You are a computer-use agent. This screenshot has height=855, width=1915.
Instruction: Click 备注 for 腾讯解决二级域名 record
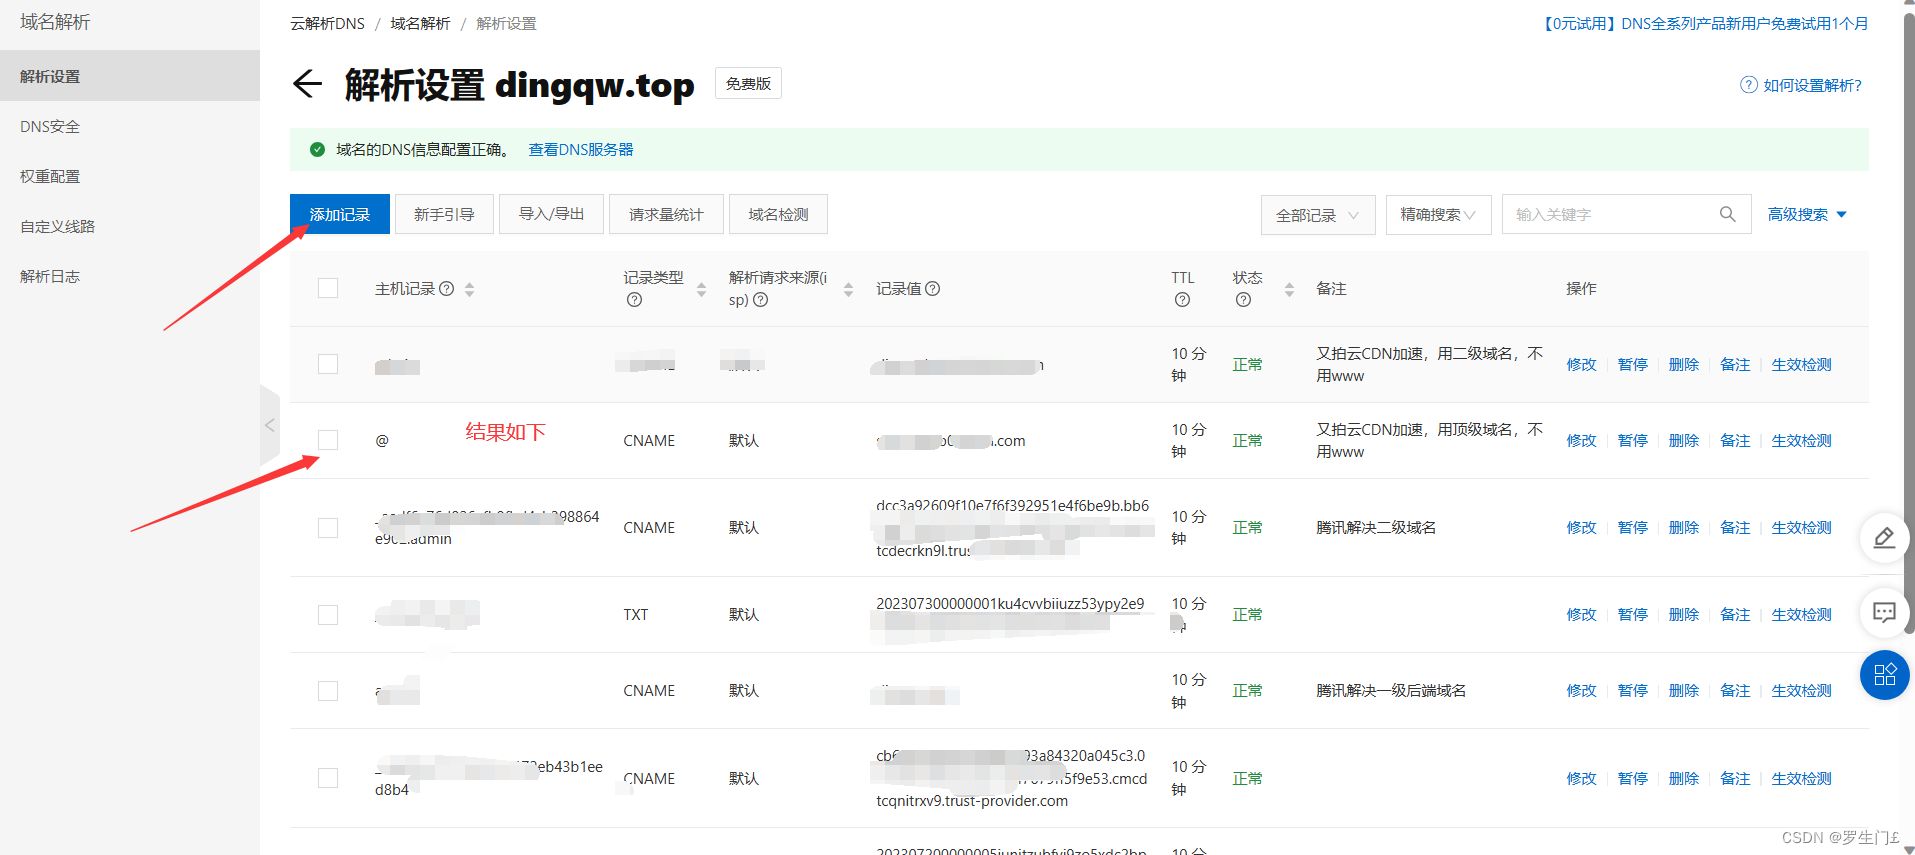(1735, 527)
